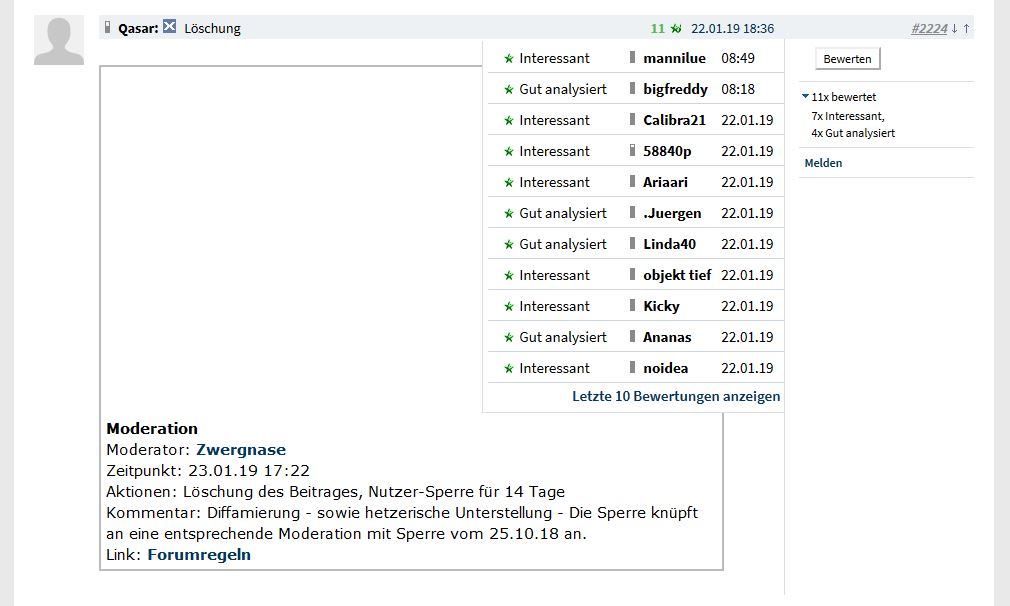The width and height of the screenshot is (1010, 606).
Task: Open moderator Zwergnase's profile
Action: pyautogui.click(x=241, y=450)
